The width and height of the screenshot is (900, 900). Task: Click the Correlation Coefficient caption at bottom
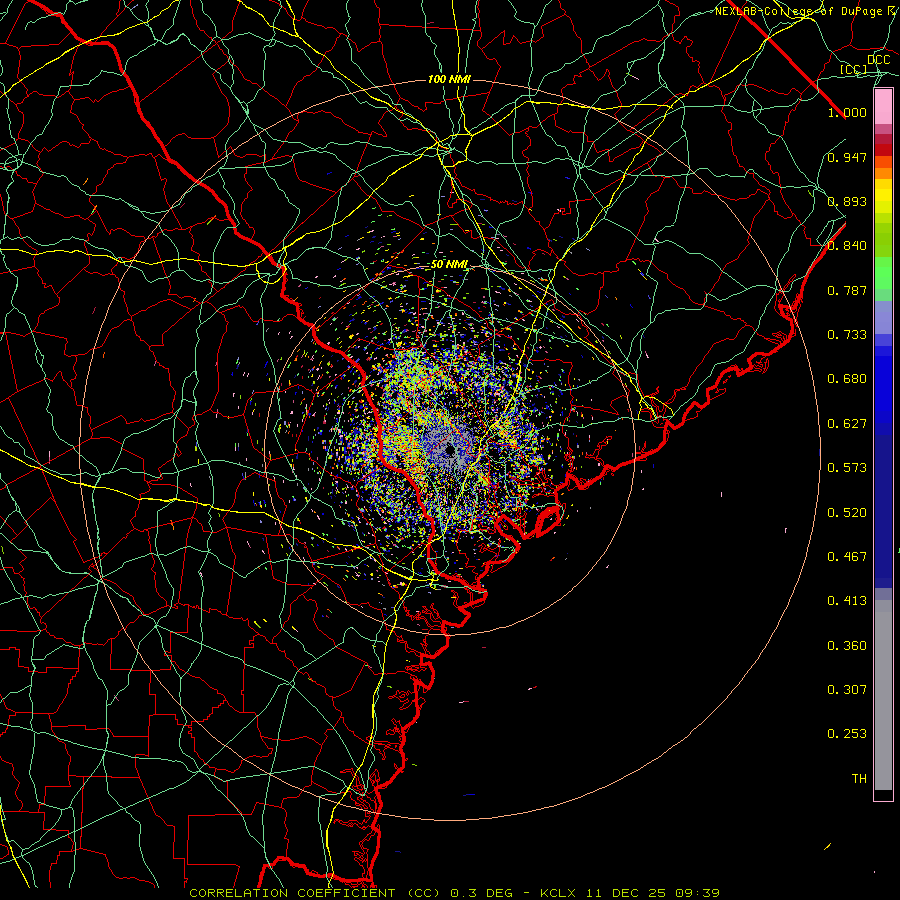point(454,893)
